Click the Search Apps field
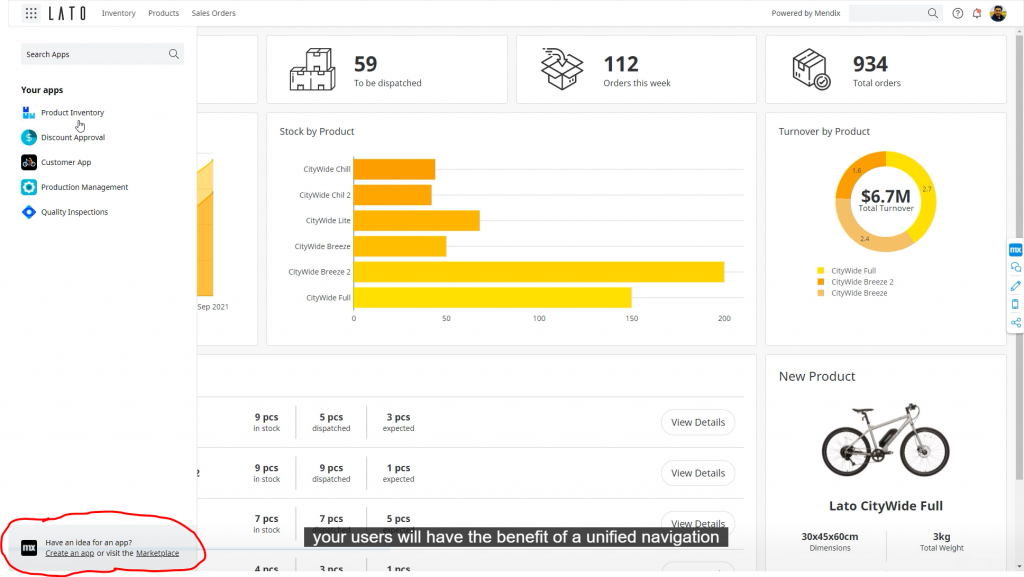Screen dimensions: 1024x577 95,54
